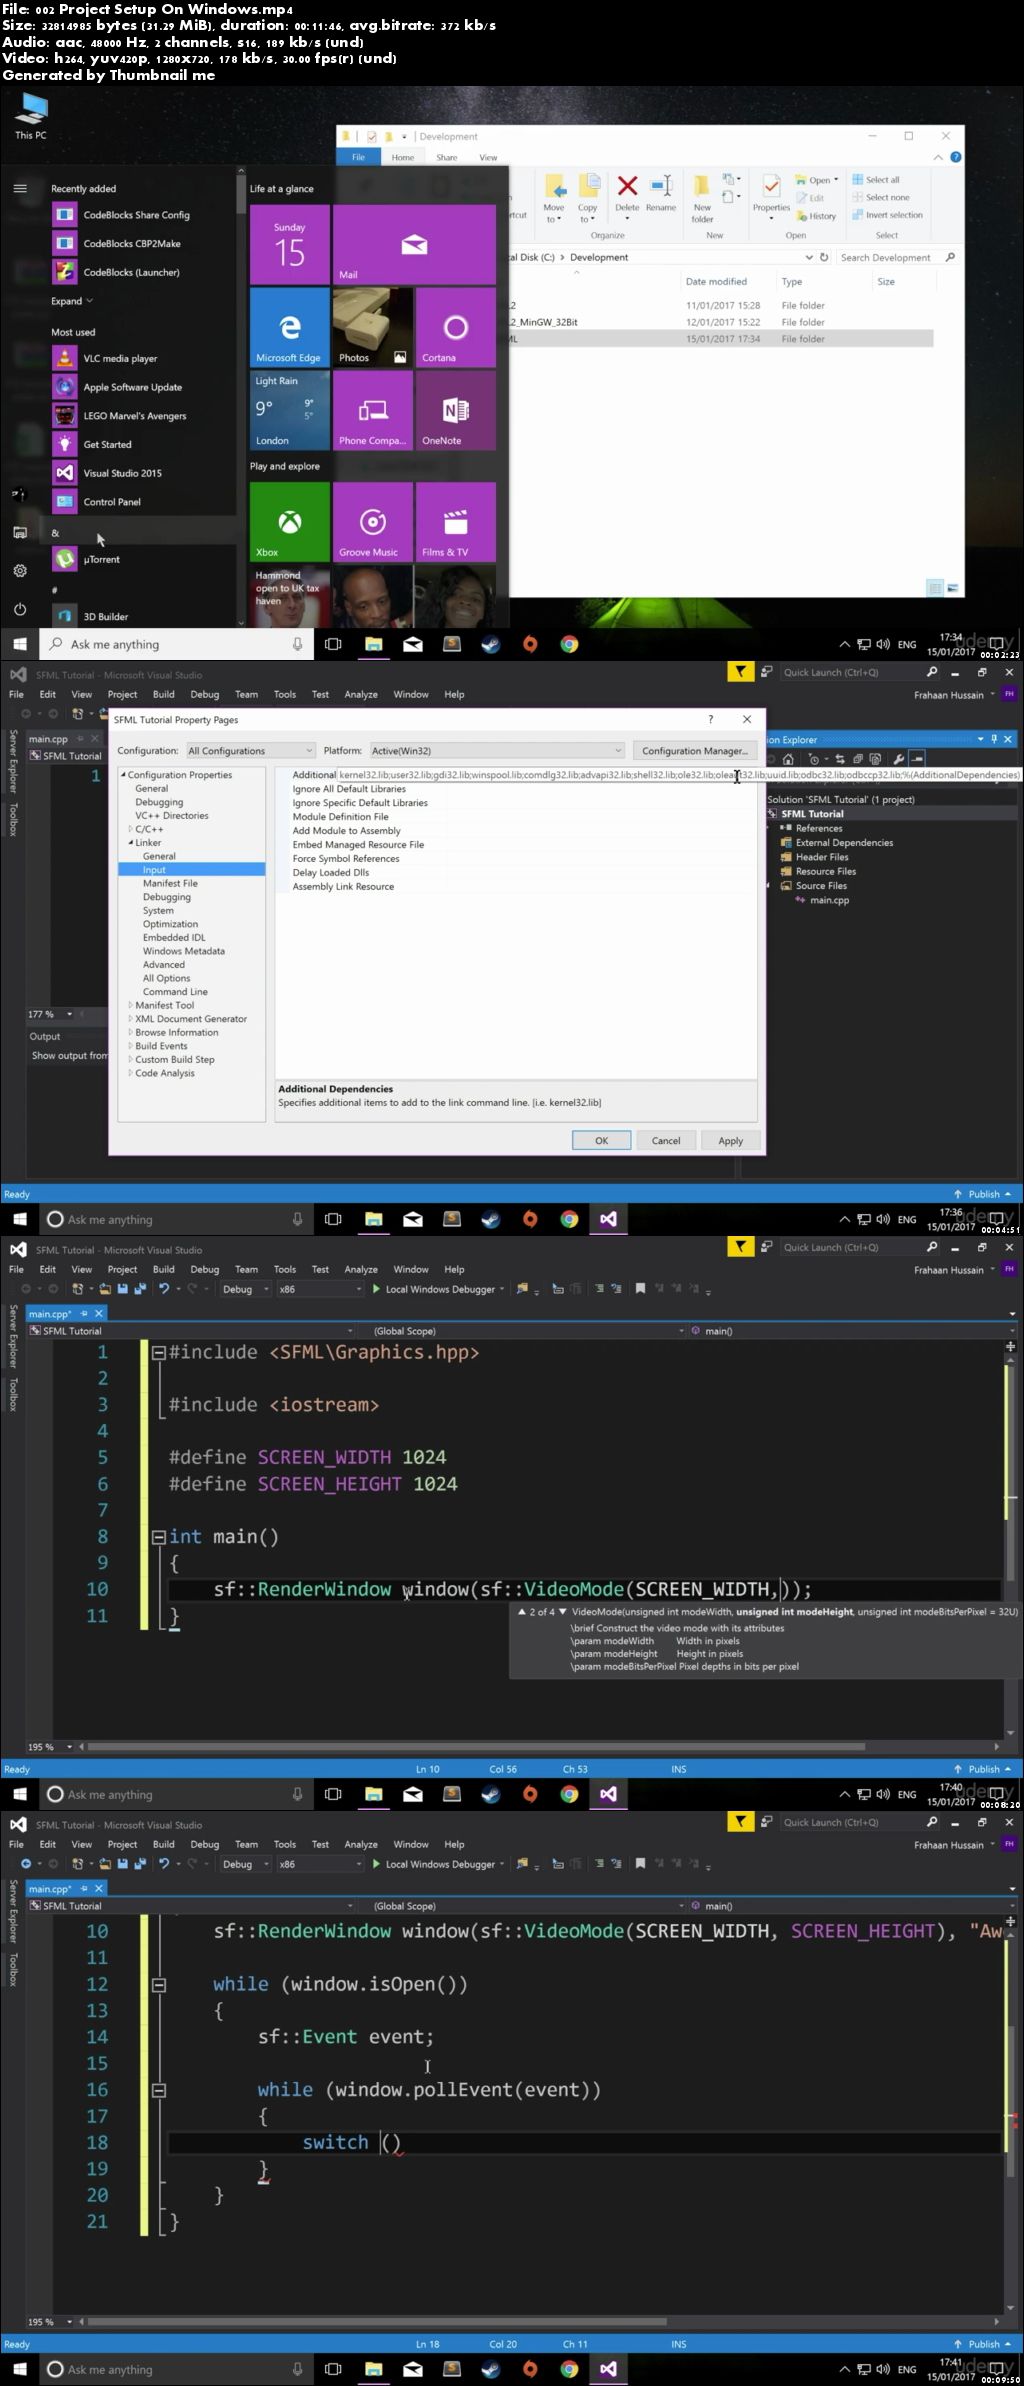Screen dimensions: 1024x2386
Task: Open the OneNote tile
Action: (455, 410)
